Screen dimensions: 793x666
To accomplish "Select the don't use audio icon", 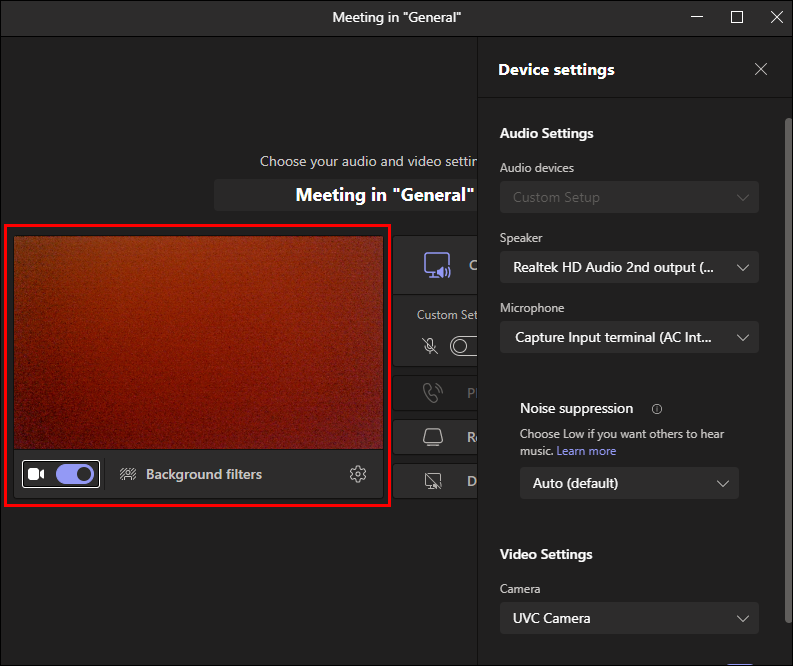I will click(x=433, y=481).
